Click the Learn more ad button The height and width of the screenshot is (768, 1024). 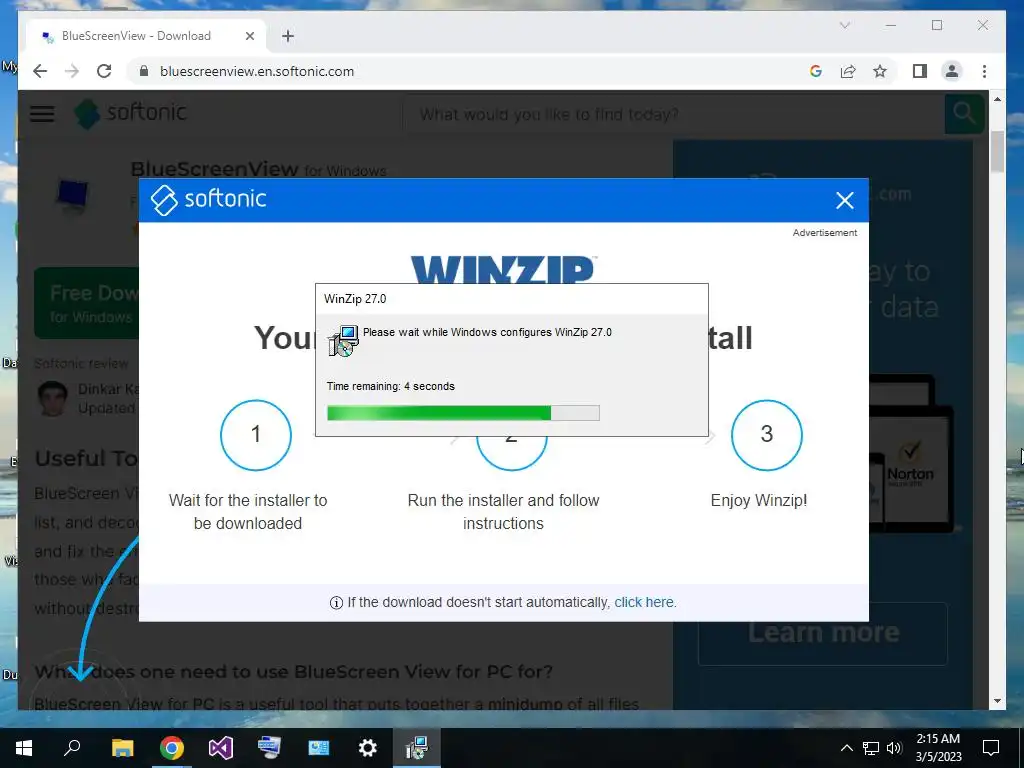(823, 633)
